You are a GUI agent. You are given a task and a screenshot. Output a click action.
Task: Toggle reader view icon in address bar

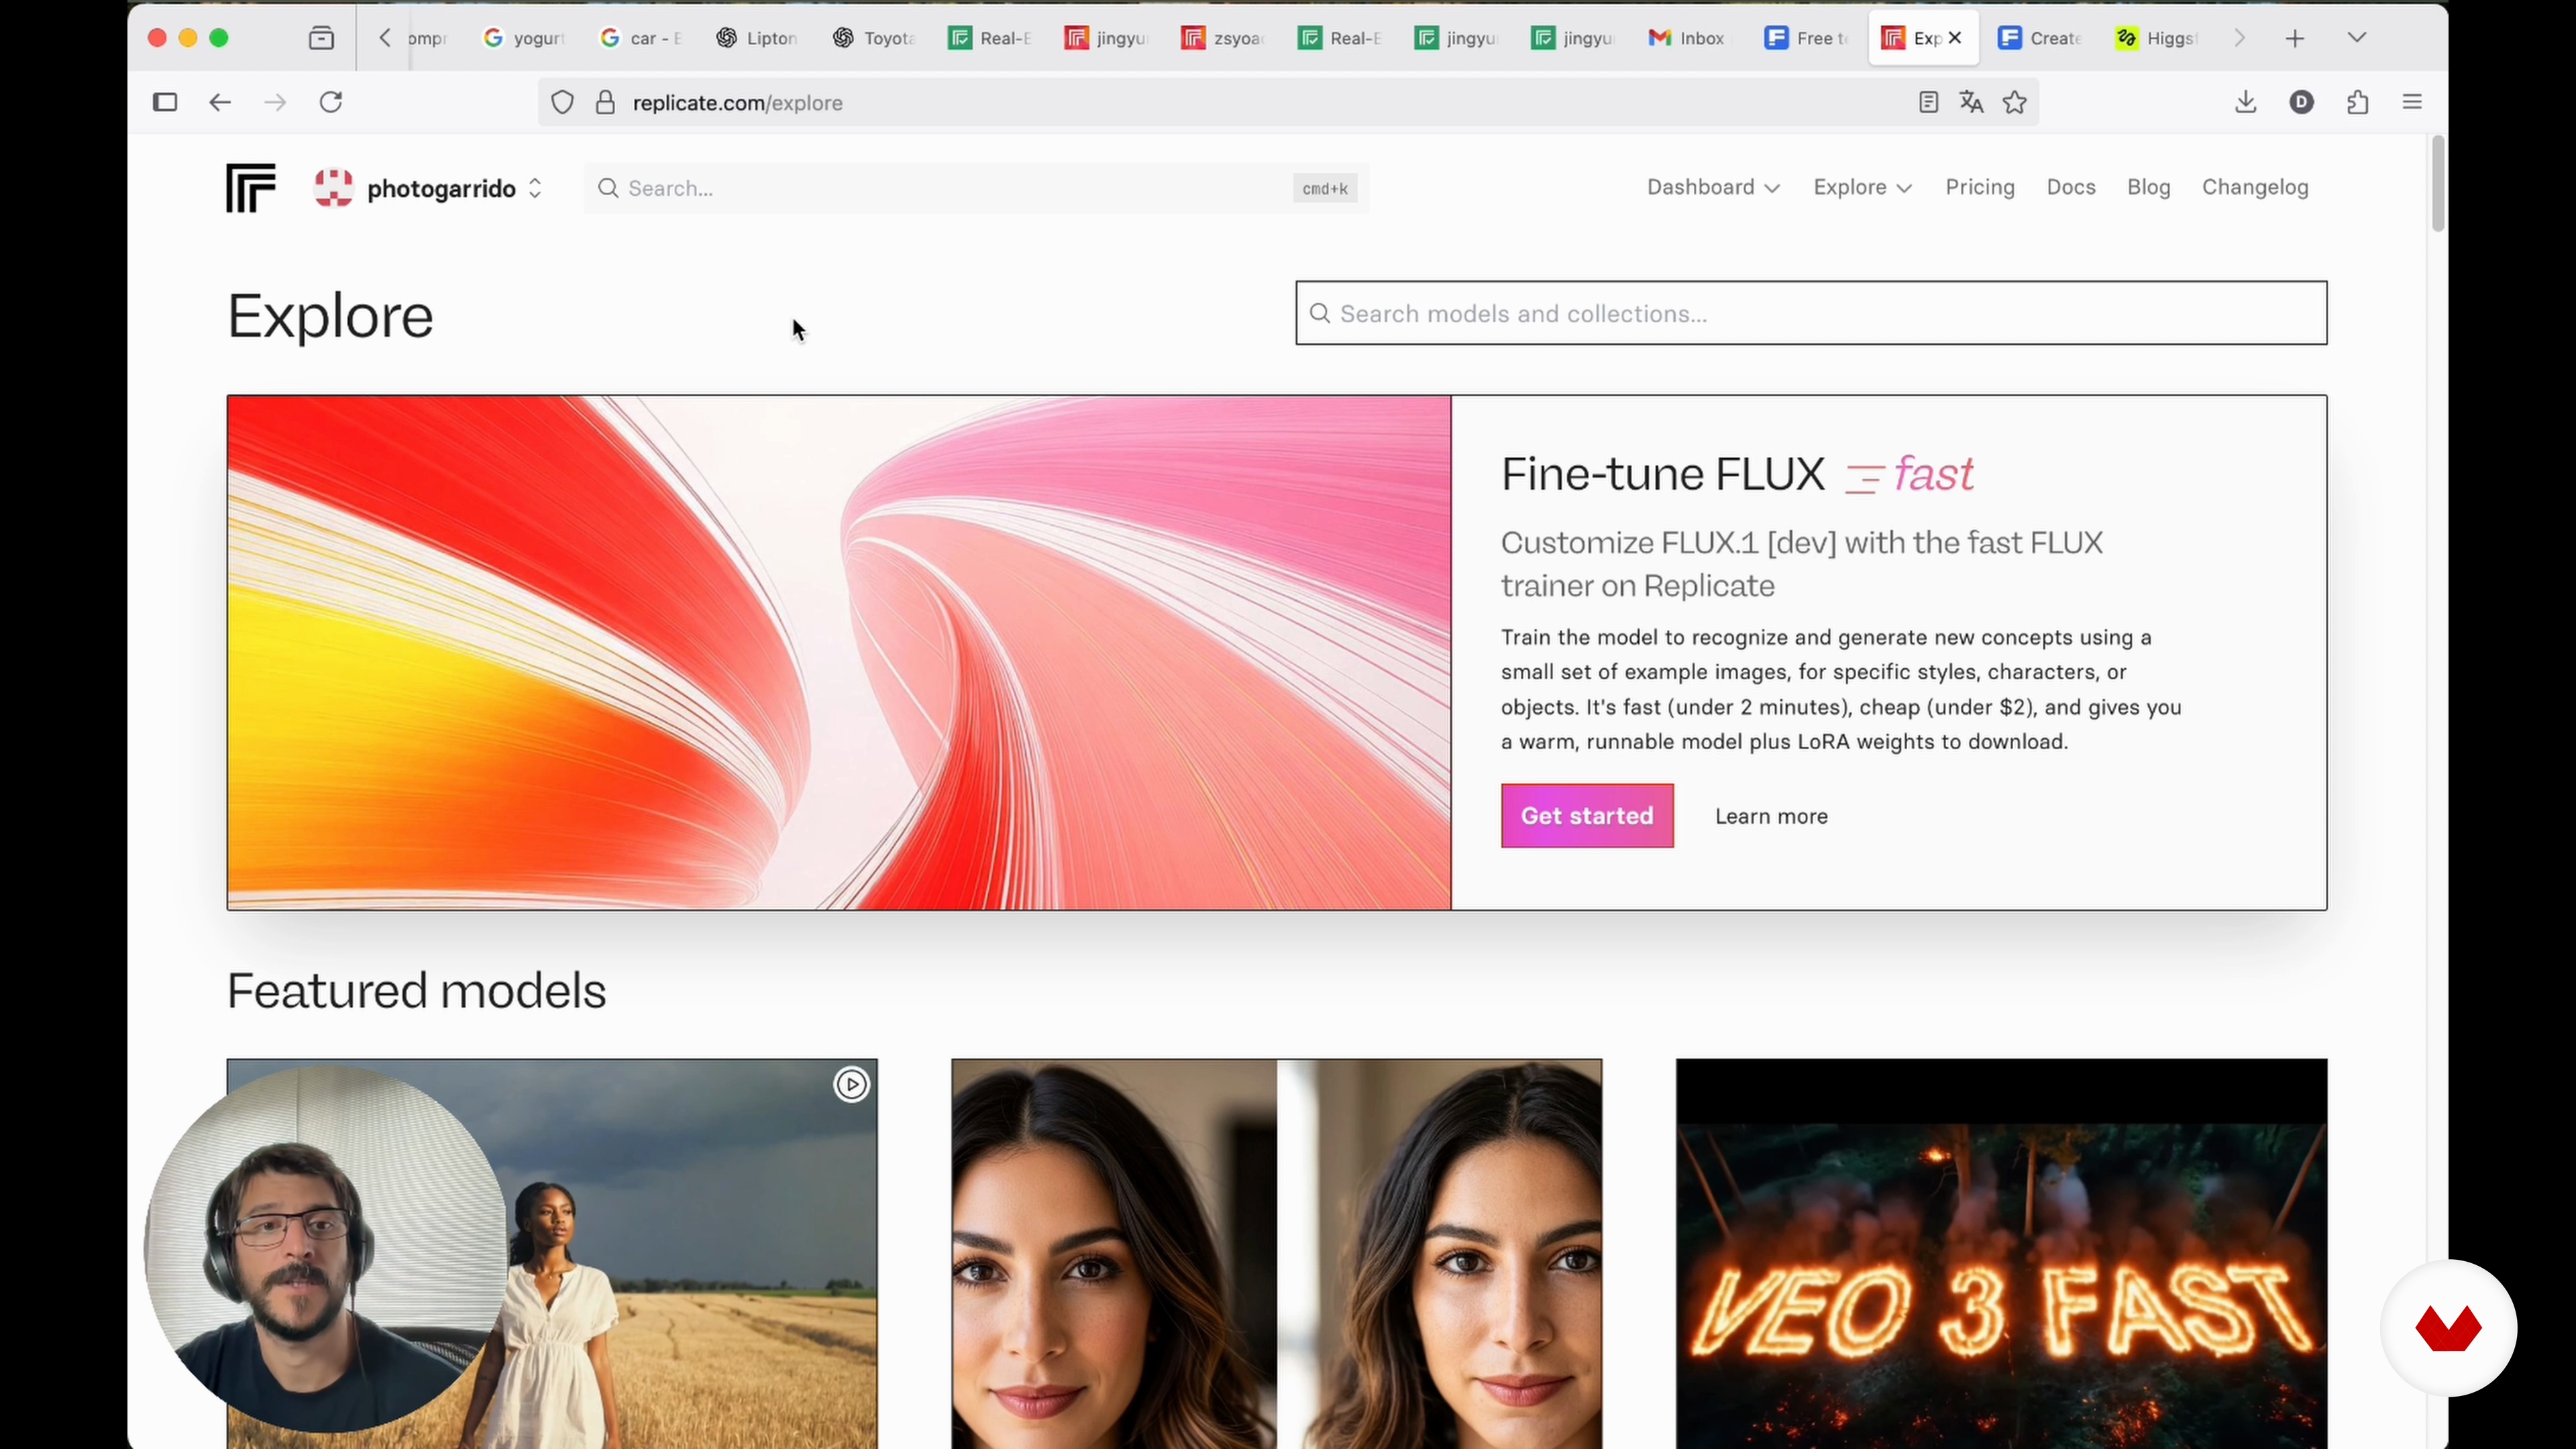pyautogui.click(x=1928, y=102)
